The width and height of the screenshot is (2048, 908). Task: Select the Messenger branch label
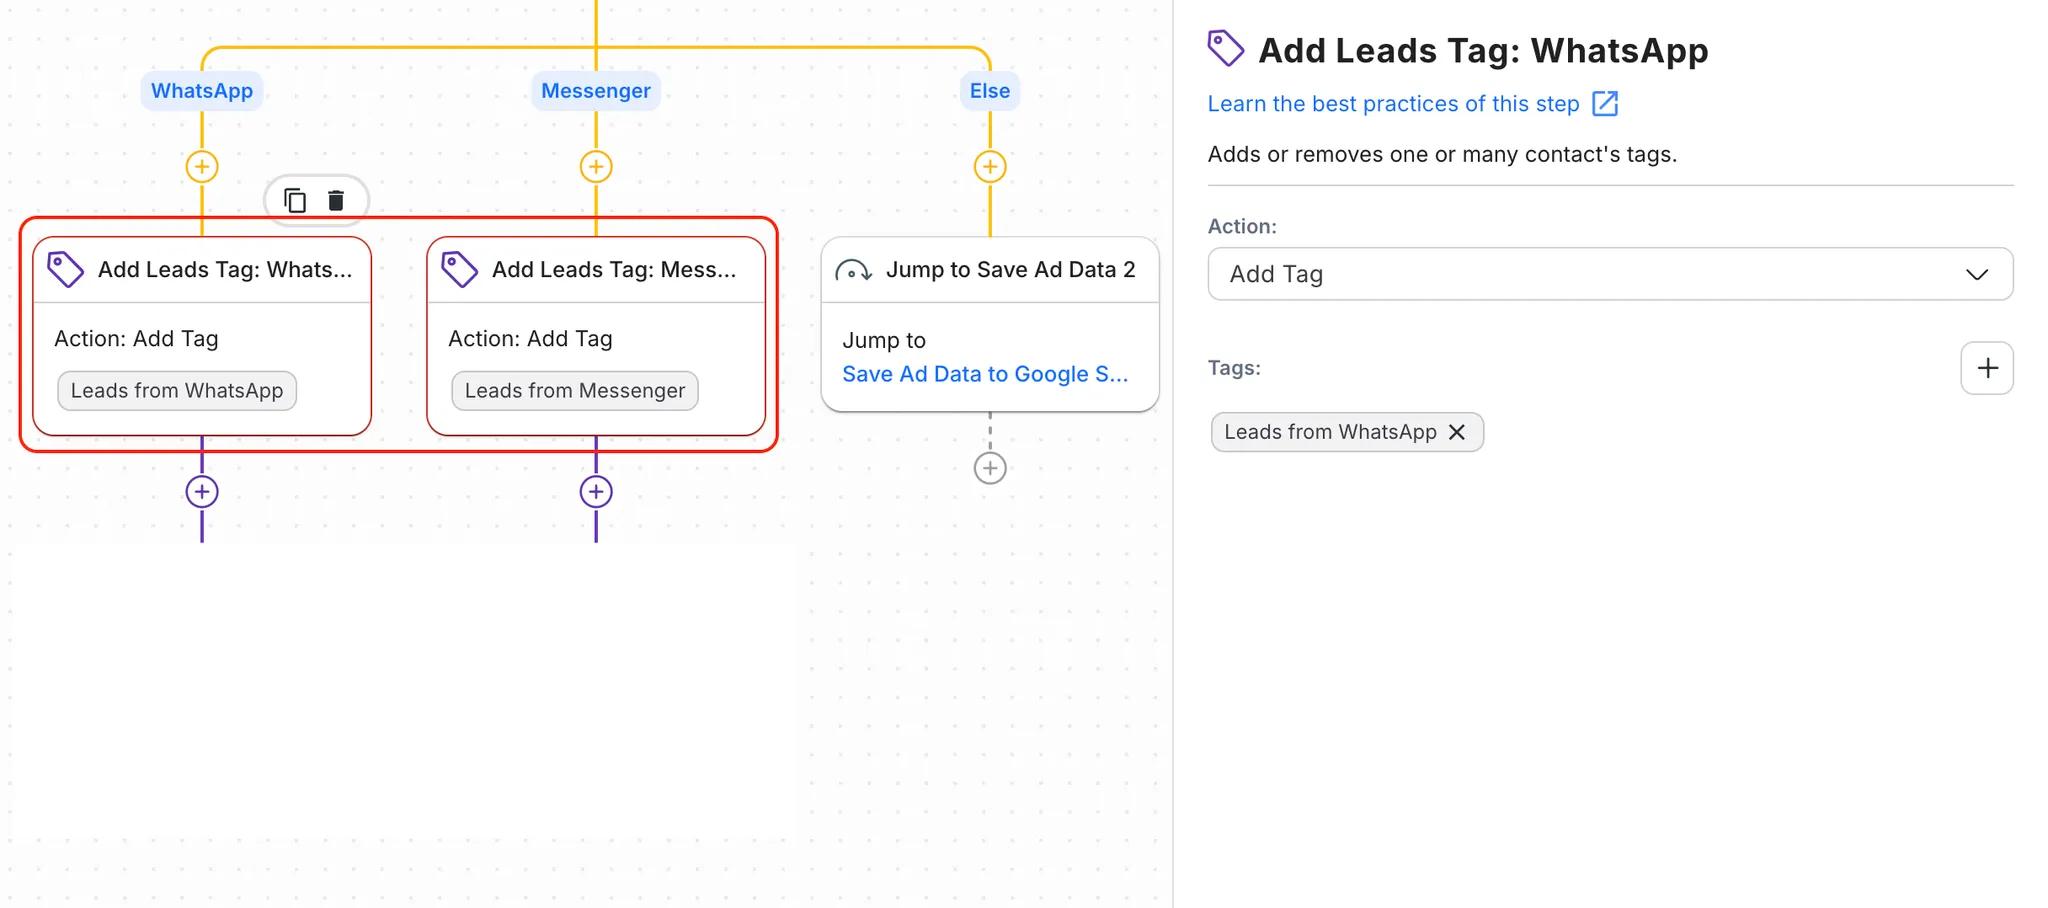coord(596,91)
